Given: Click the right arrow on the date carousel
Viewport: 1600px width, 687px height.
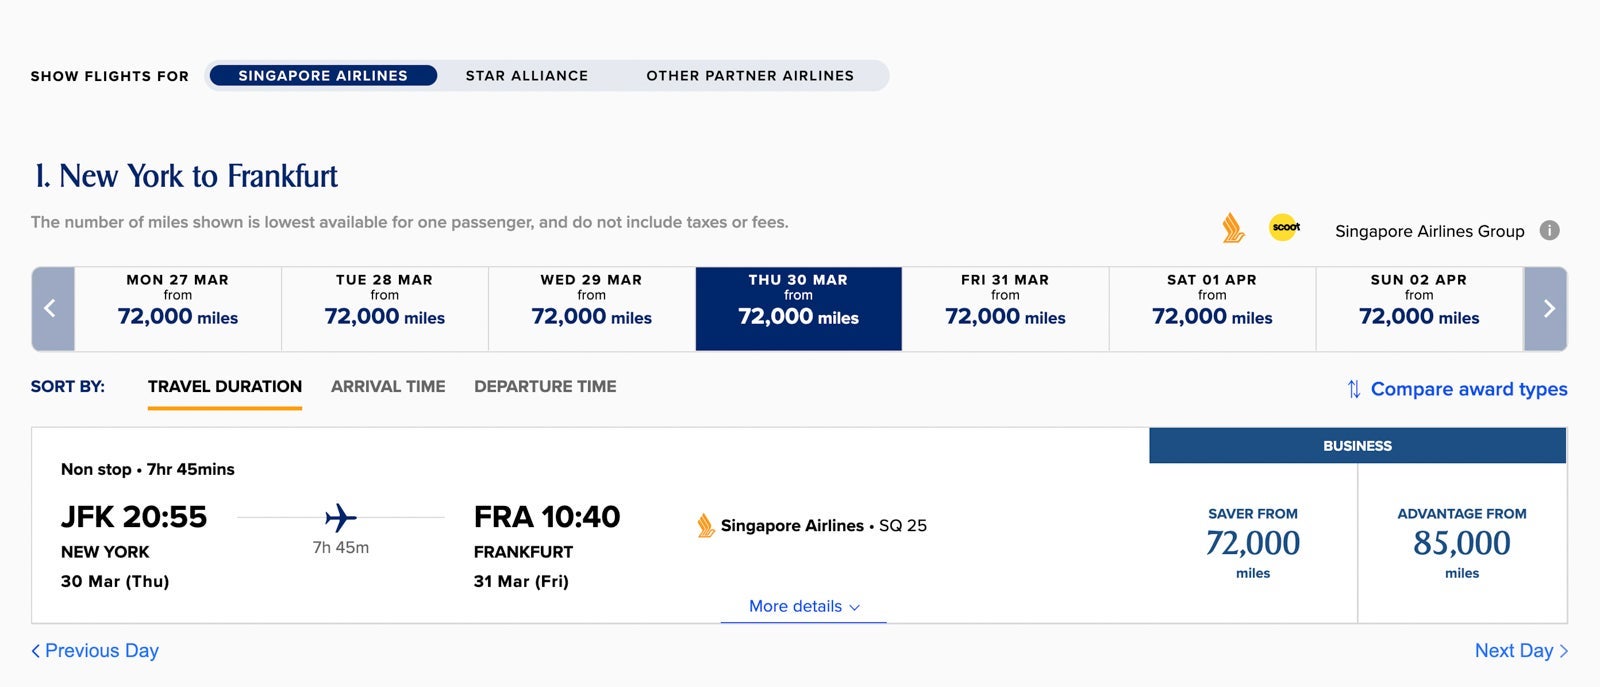Looking at the screenshot, I should (1547, 308).
